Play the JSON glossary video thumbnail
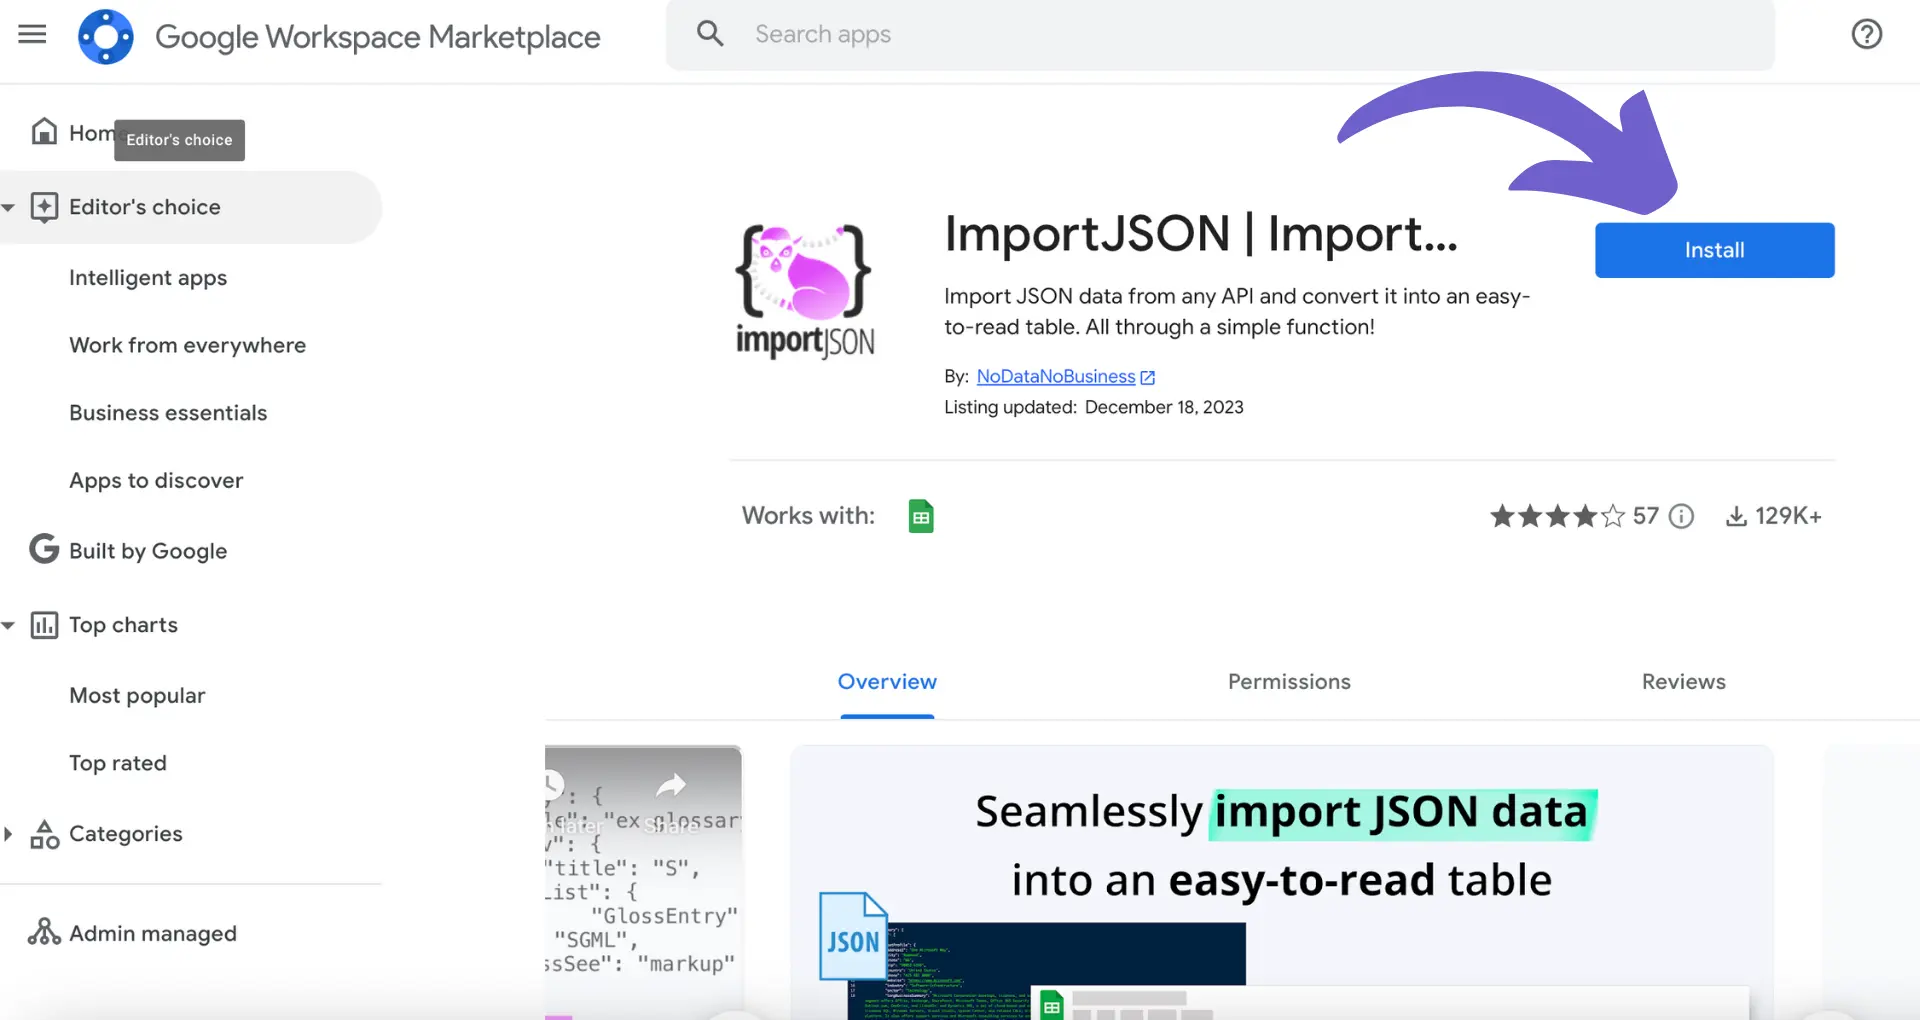This screenshot has width=1920, height=1020. coord(643,882)
